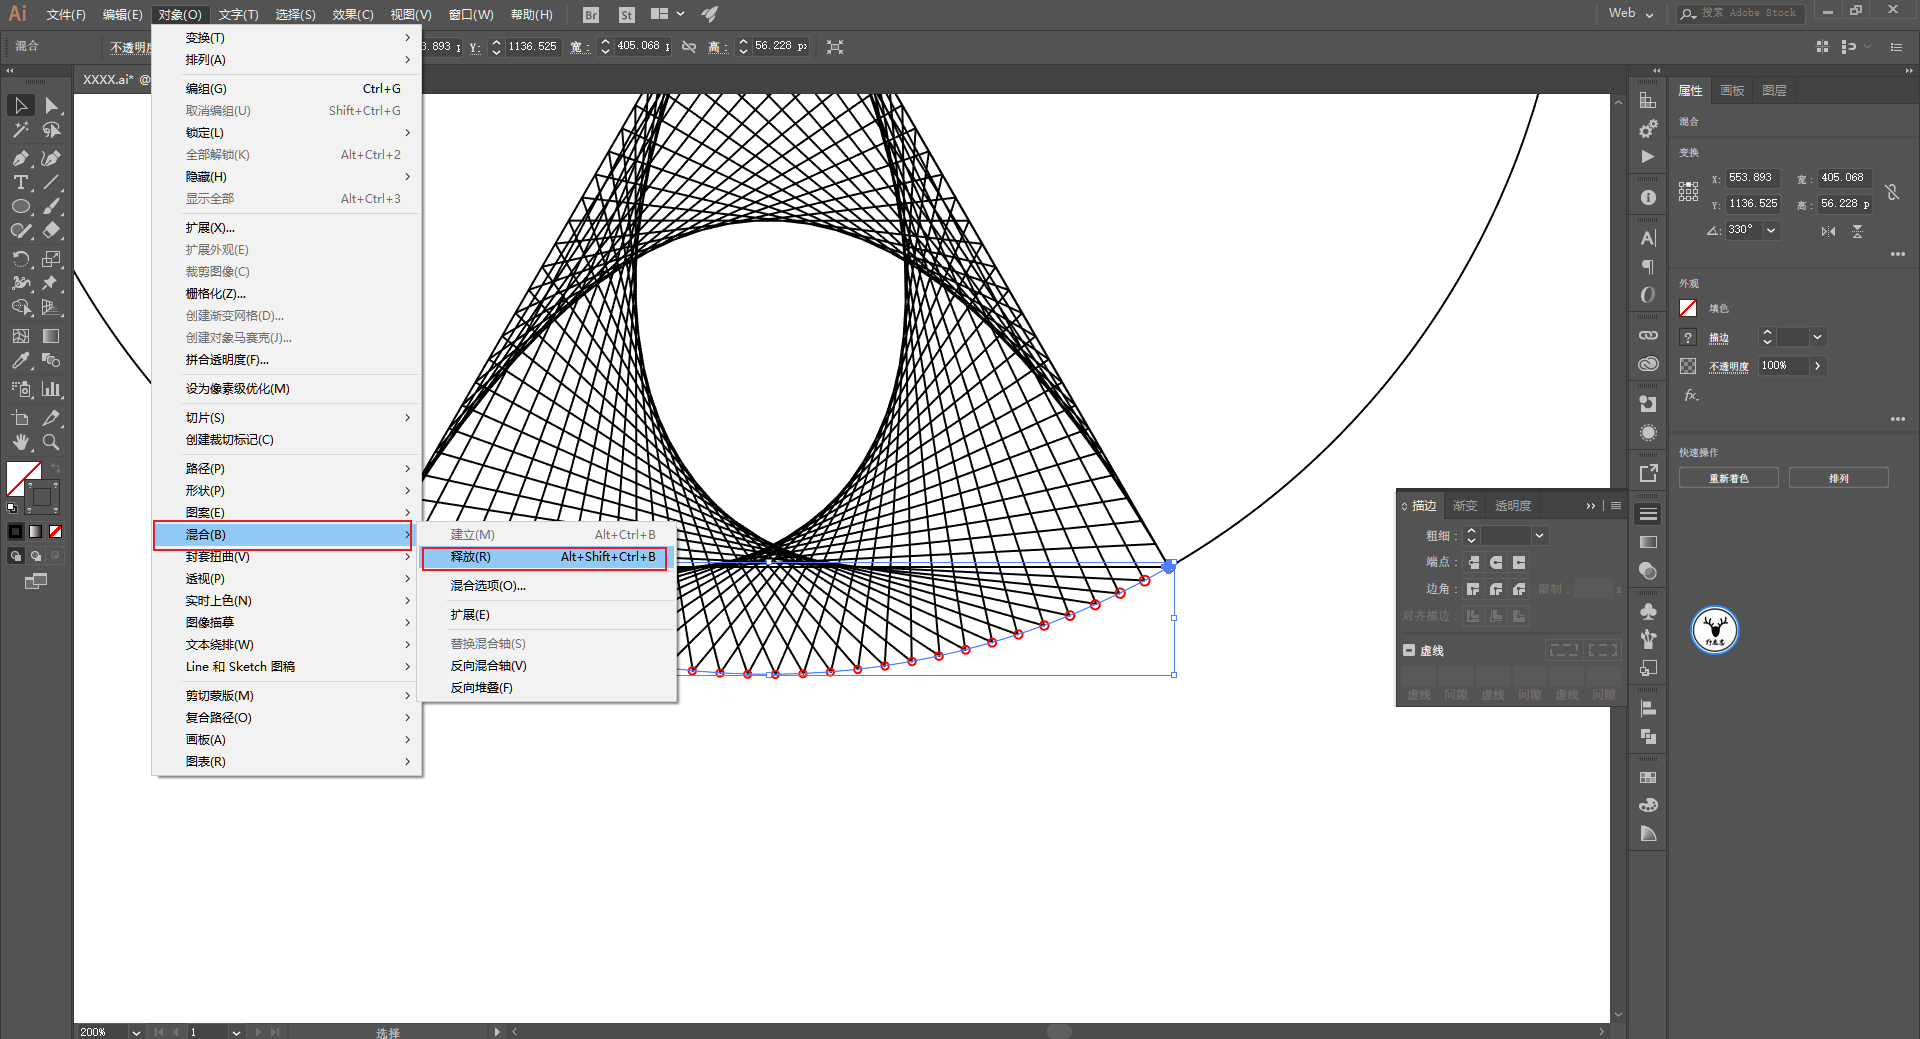This screenshot has width=1920, height=1039.
Task: Click the 重新着色 button
Action: tap(1728, 478)
